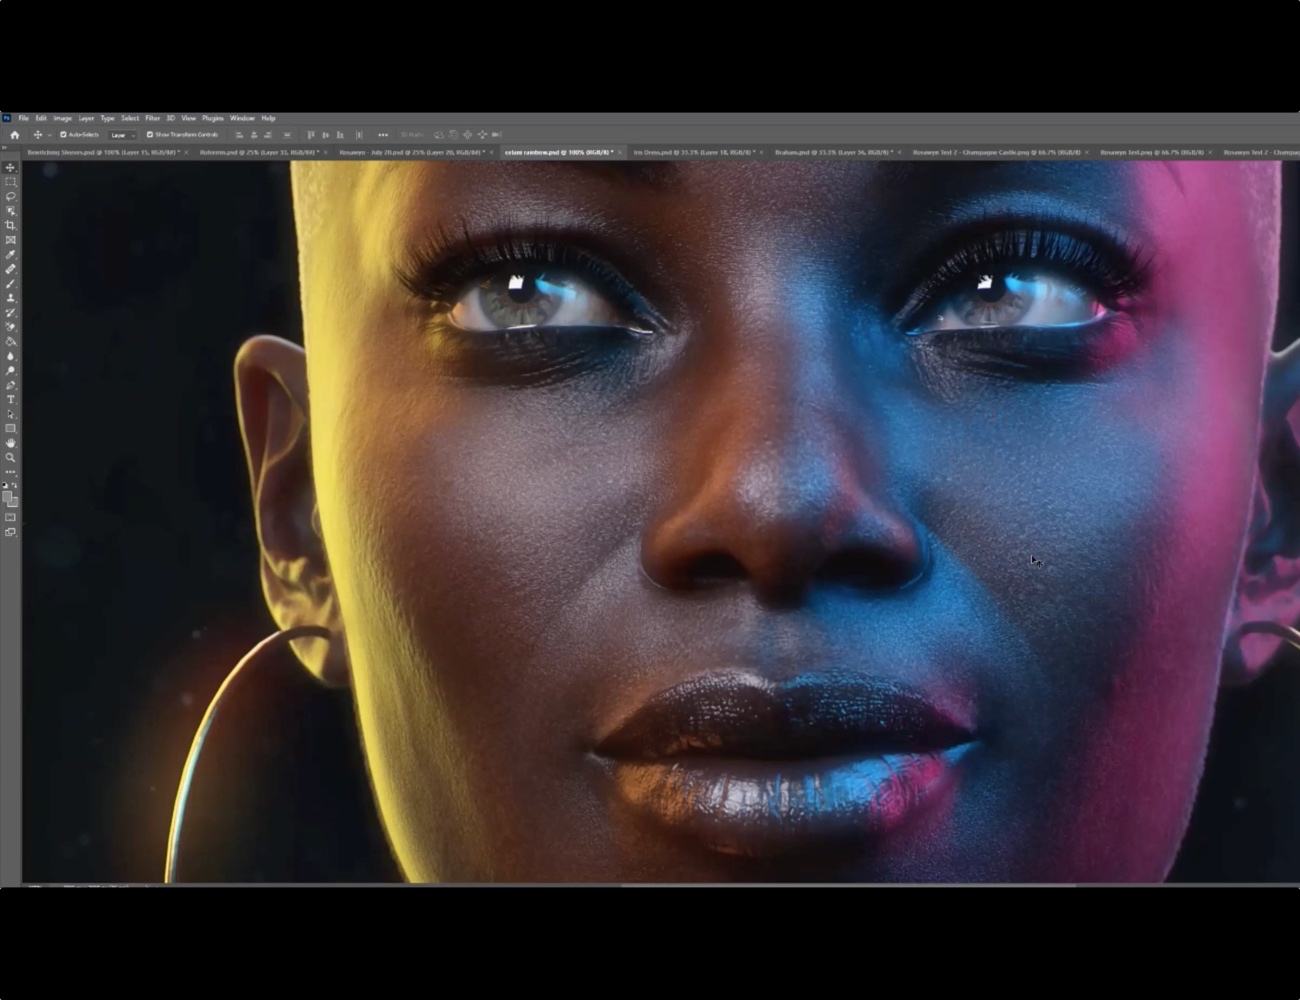Image resolution: width=1300 pixels, height=1000 pixels.
Task: Select the Move tool
Action: coord(10,167)
